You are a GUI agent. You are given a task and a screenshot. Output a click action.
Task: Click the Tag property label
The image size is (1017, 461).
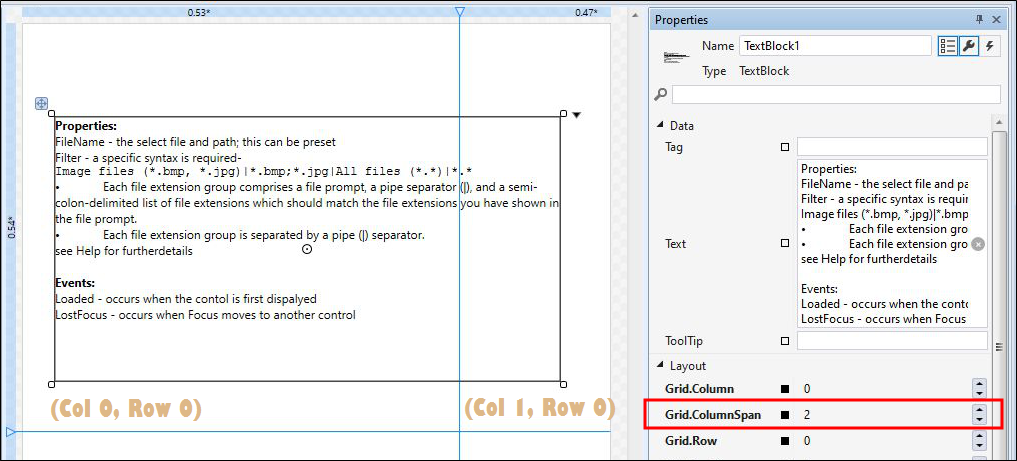click(674, 147)
